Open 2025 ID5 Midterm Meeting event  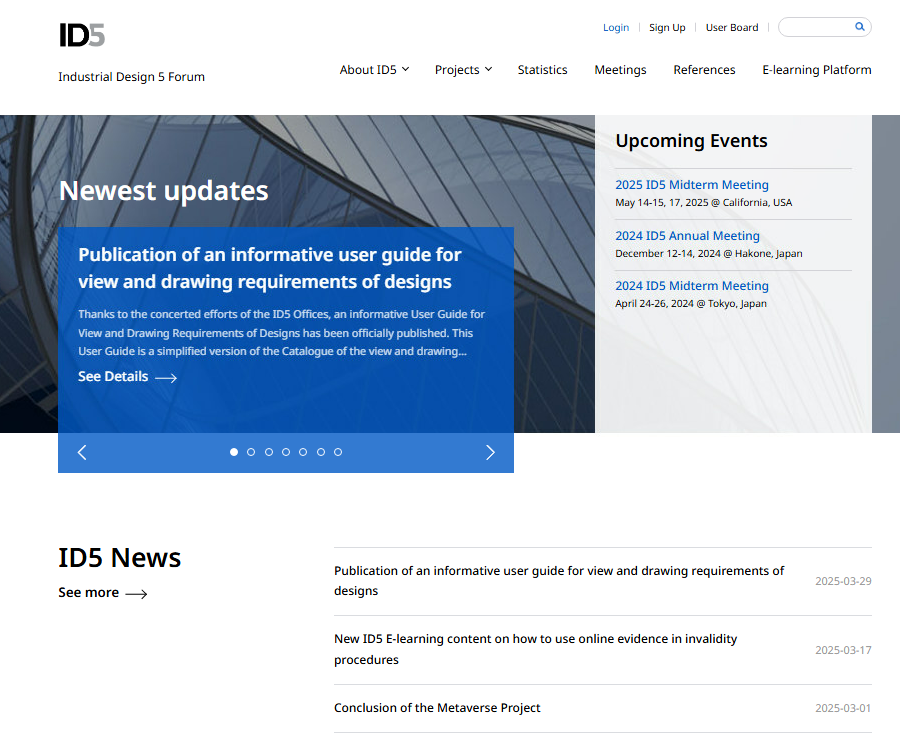tap(691, 185)
